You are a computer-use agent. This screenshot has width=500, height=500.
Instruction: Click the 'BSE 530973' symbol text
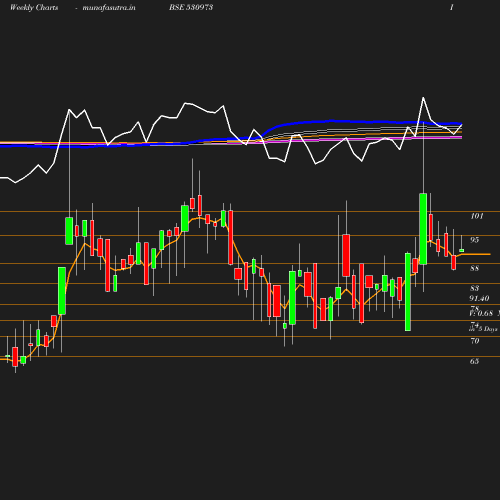(x=191, y=7)
